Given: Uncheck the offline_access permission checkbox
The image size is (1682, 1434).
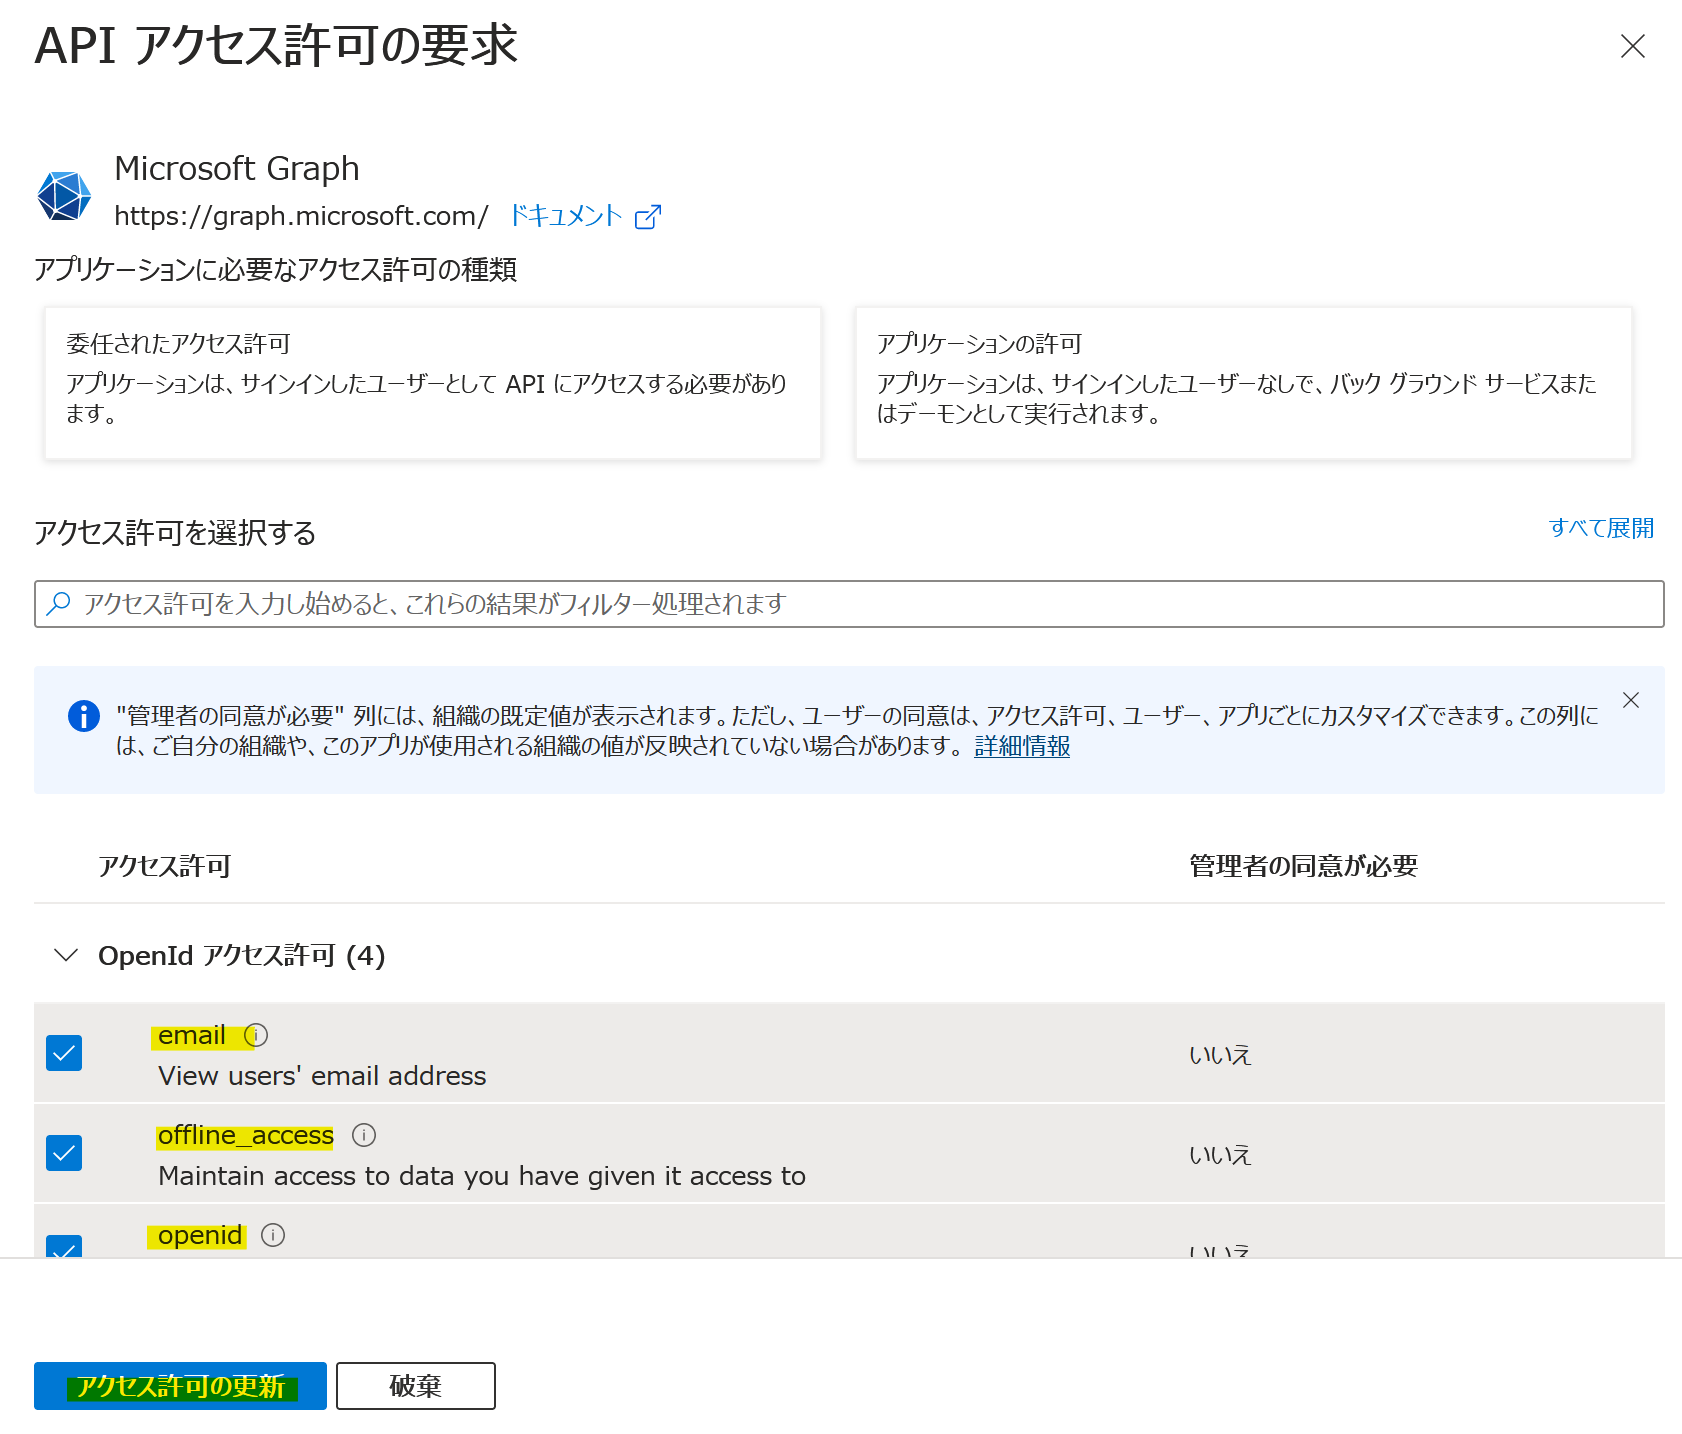Looking at the screenshot, I should coord(64,1153).
